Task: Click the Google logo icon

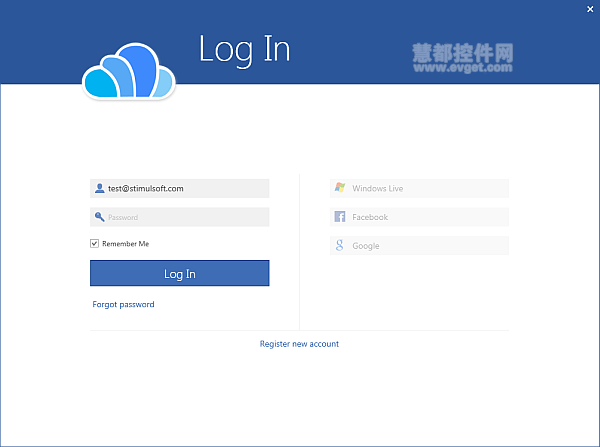Action: point(339,245)
